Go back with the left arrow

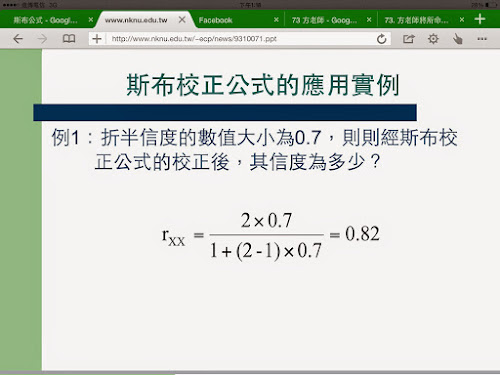18,39
